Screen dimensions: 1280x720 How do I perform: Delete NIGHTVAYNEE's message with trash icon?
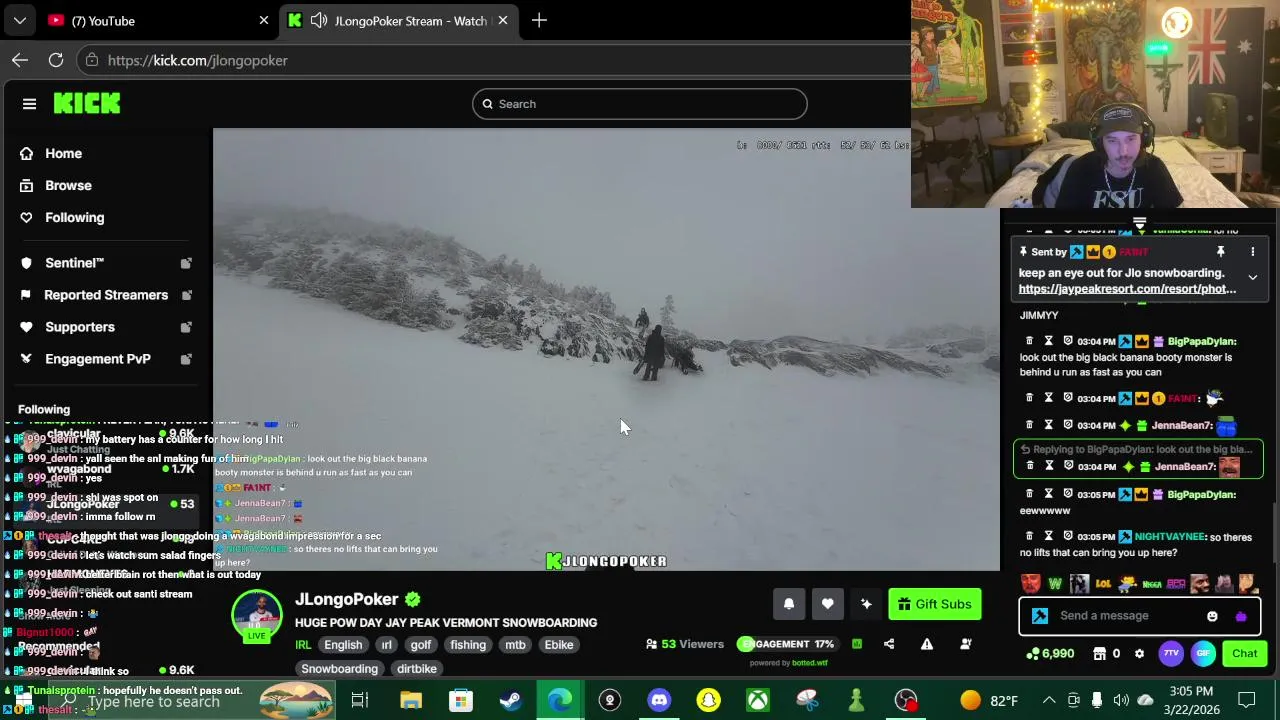point(1029,537)
